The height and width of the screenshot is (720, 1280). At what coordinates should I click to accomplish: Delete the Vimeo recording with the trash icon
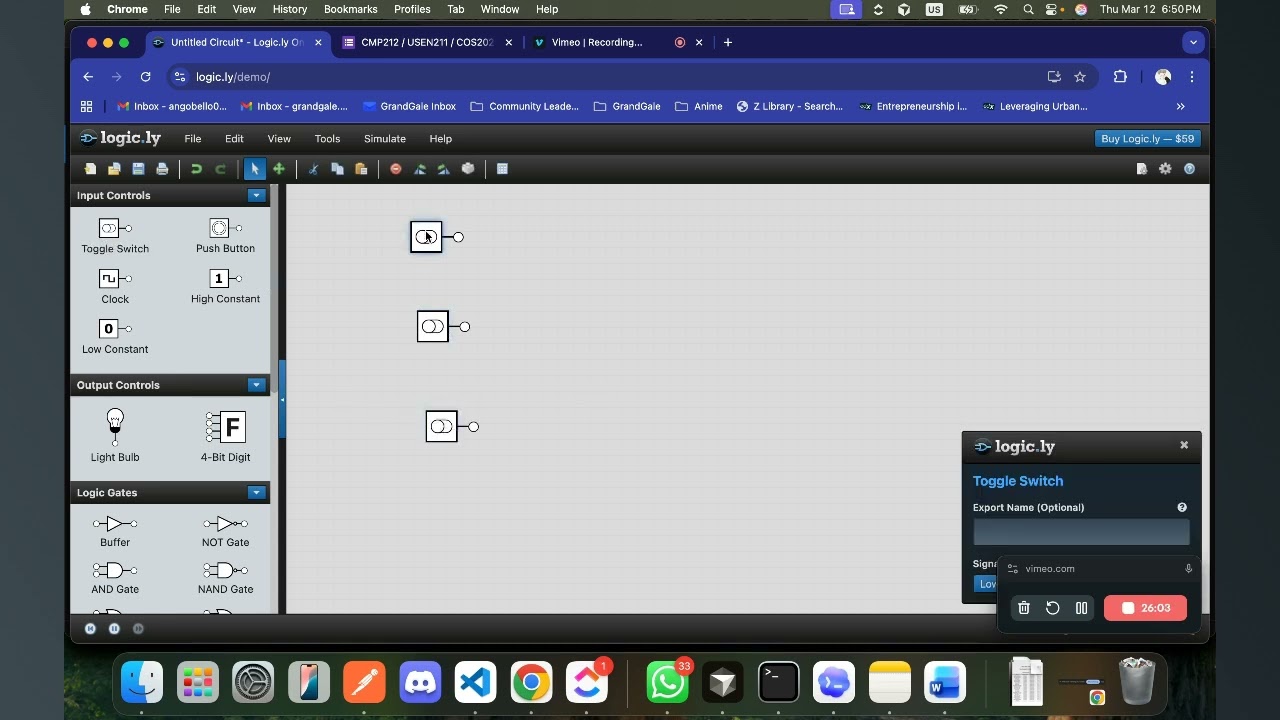pos(1024,608)
